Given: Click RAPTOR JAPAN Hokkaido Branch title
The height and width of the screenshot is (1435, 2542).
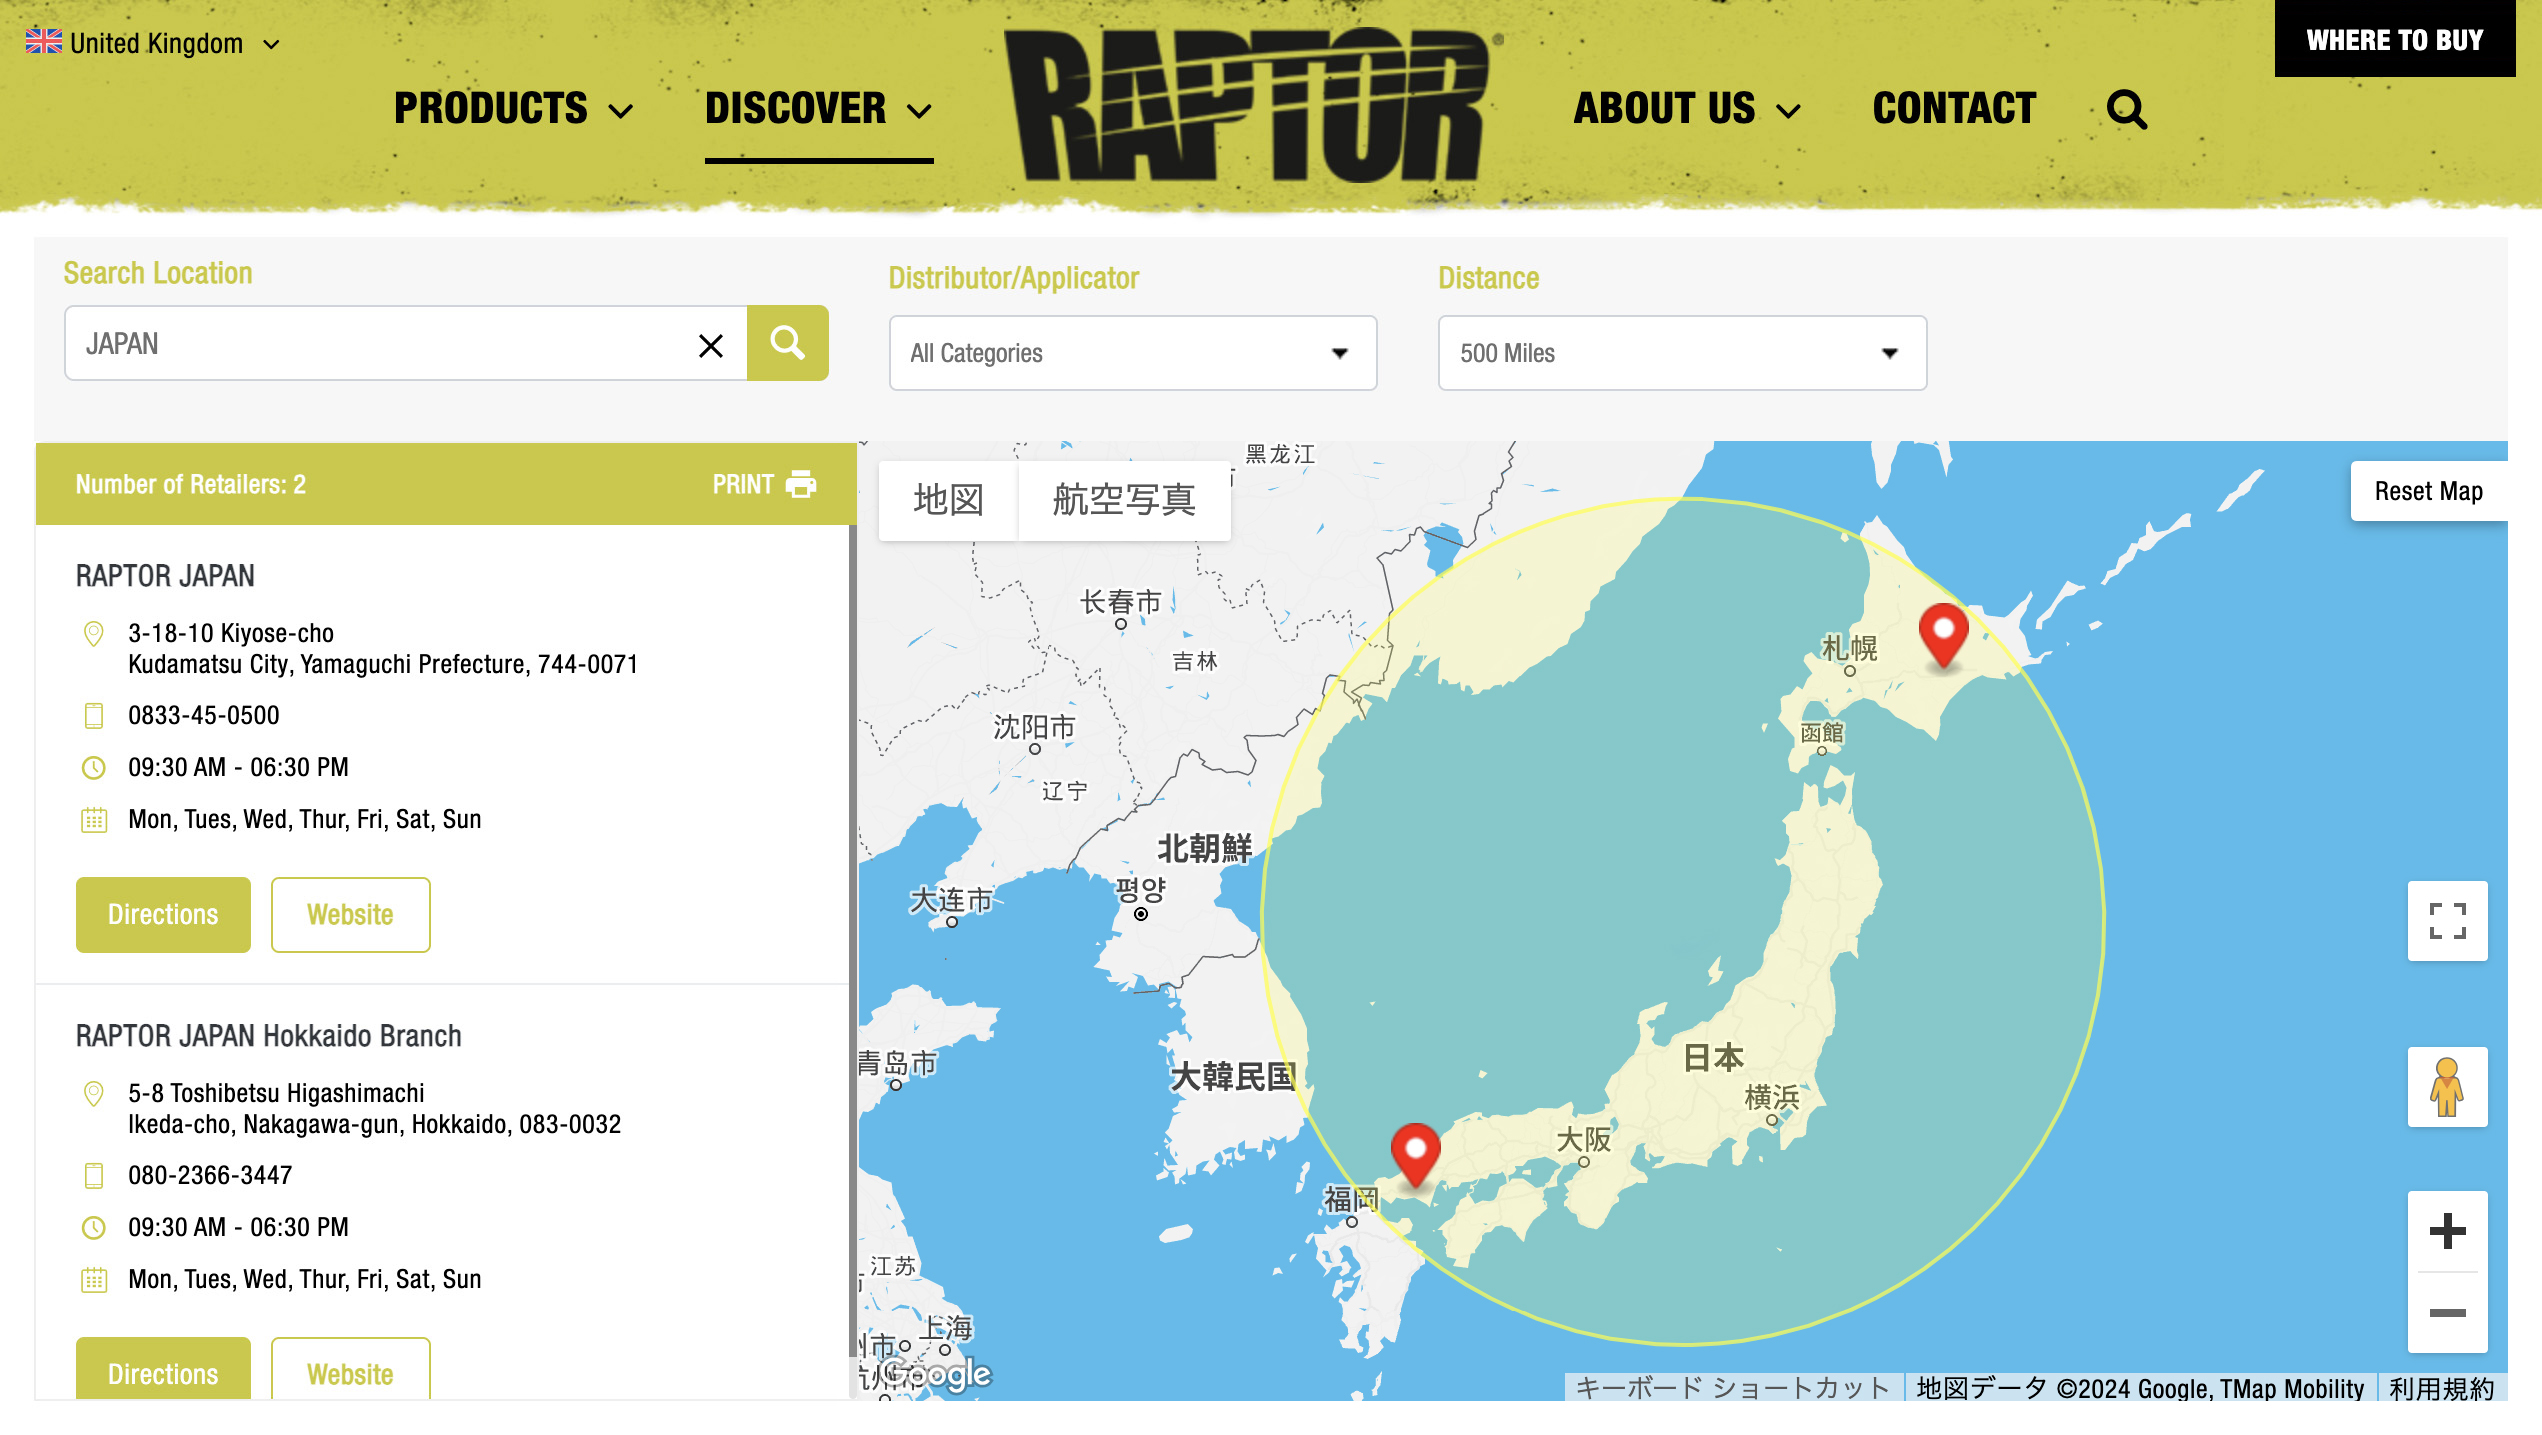Looking at the screenshot, I should 268,1036.
